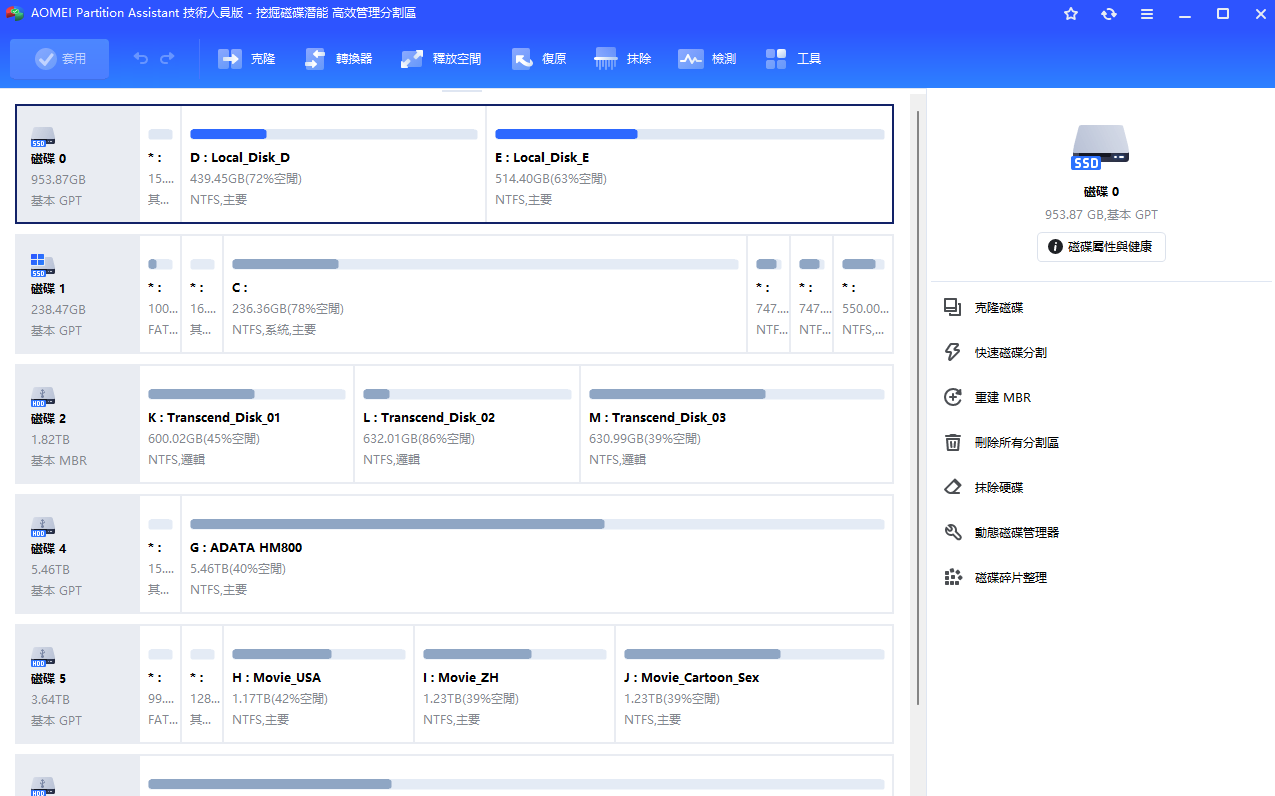Select partition "H : Movie_USA"
This screenshot has width=1275, height=796.
(319, 684)
